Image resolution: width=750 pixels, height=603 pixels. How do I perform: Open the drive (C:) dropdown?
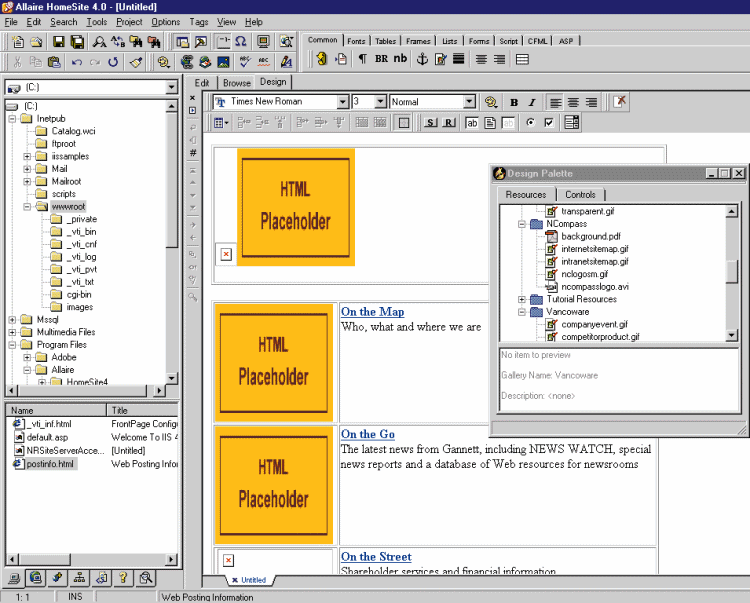coord(171,88)
